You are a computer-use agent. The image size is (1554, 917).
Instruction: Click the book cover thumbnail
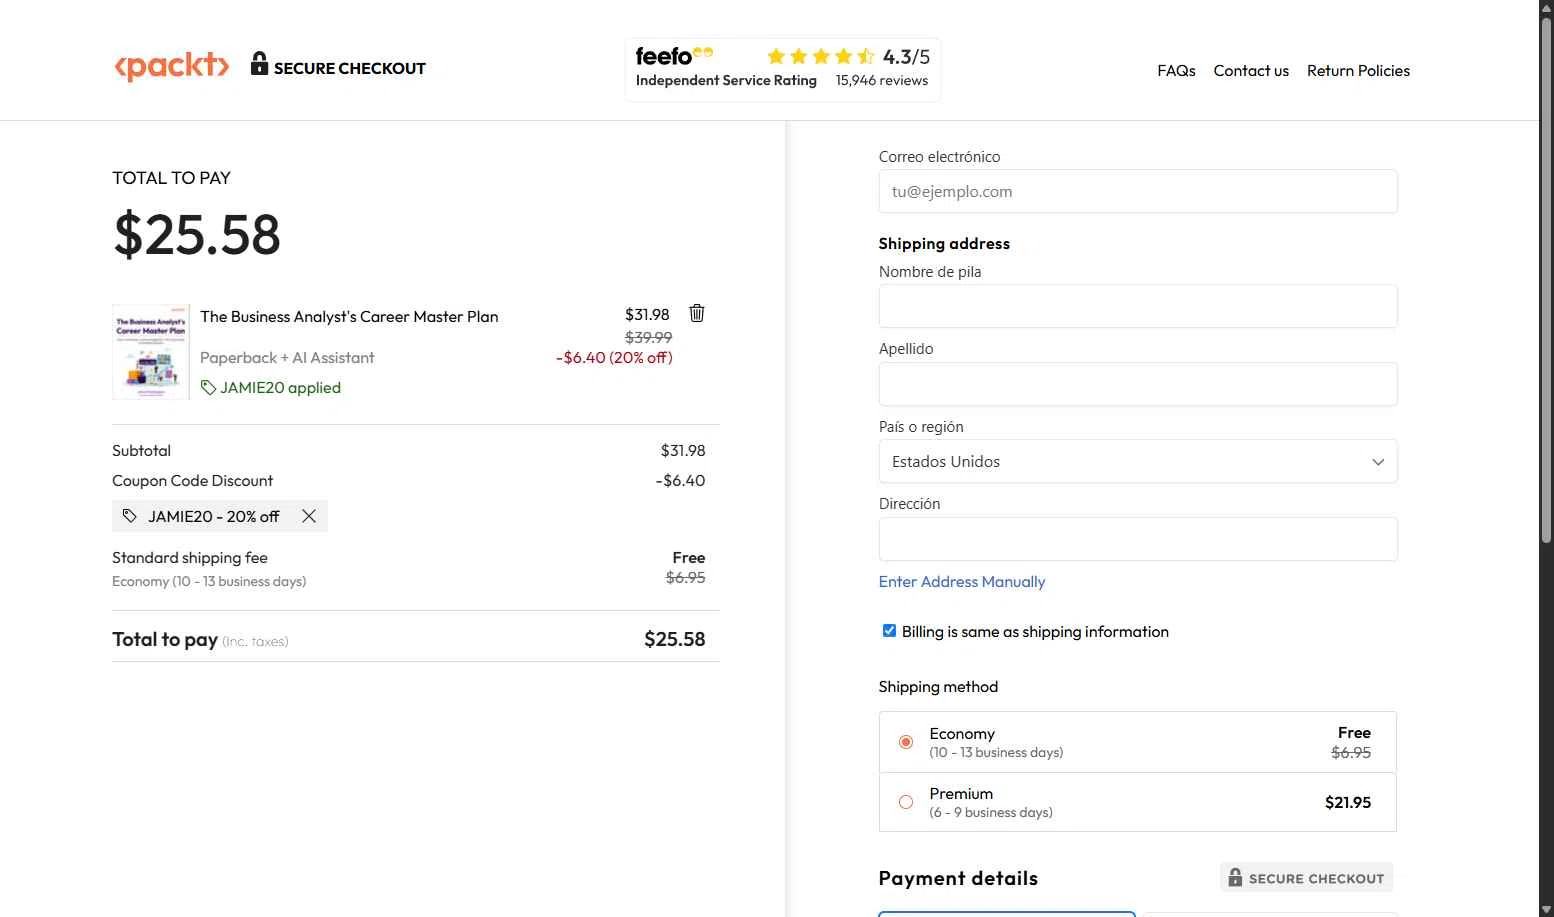click(x=151, y=352)
